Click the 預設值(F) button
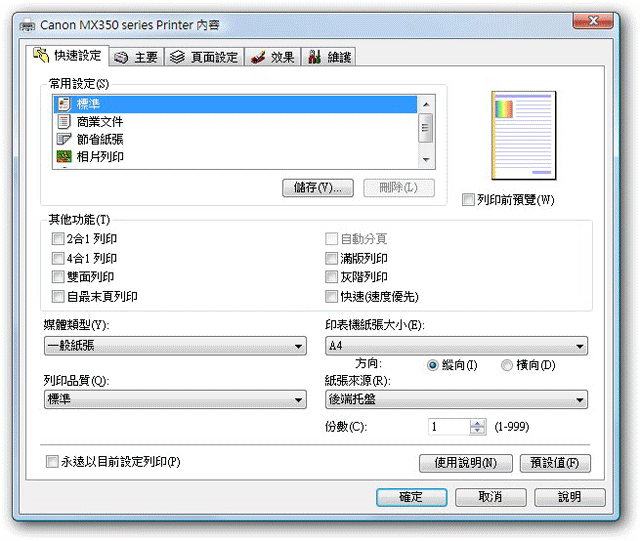The width and height of the screenshot is (640, 541). coord(555,463)
